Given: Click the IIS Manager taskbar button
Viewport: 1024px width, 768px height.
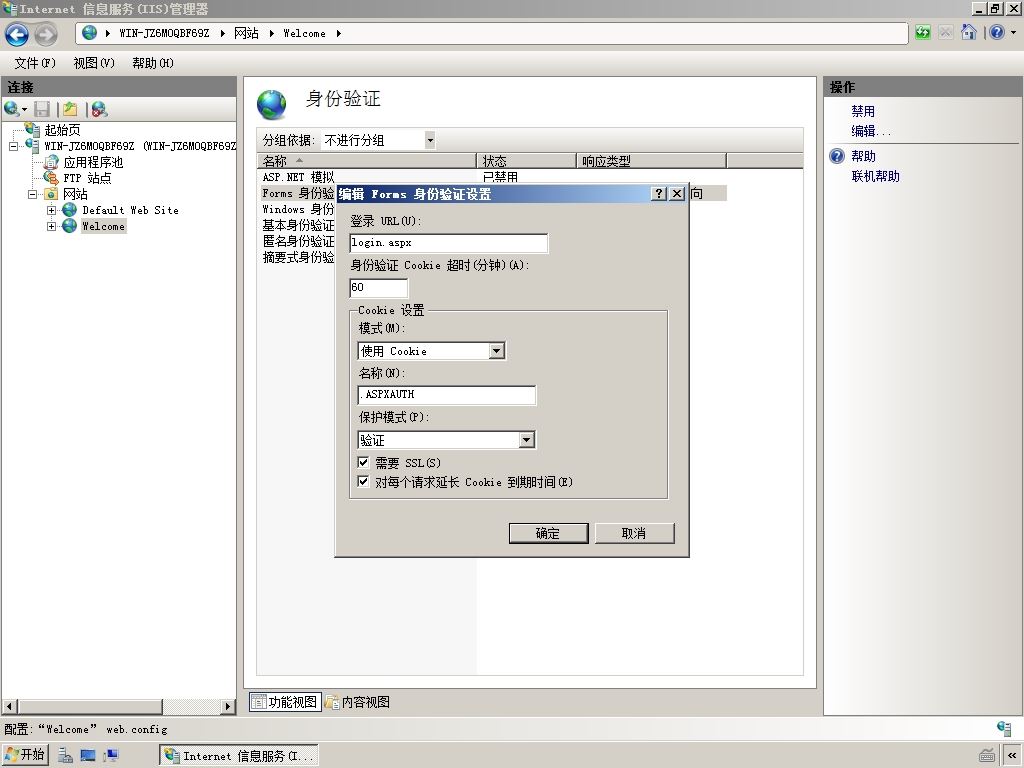Looking at the screenshot, I should [x=239, y=756].
